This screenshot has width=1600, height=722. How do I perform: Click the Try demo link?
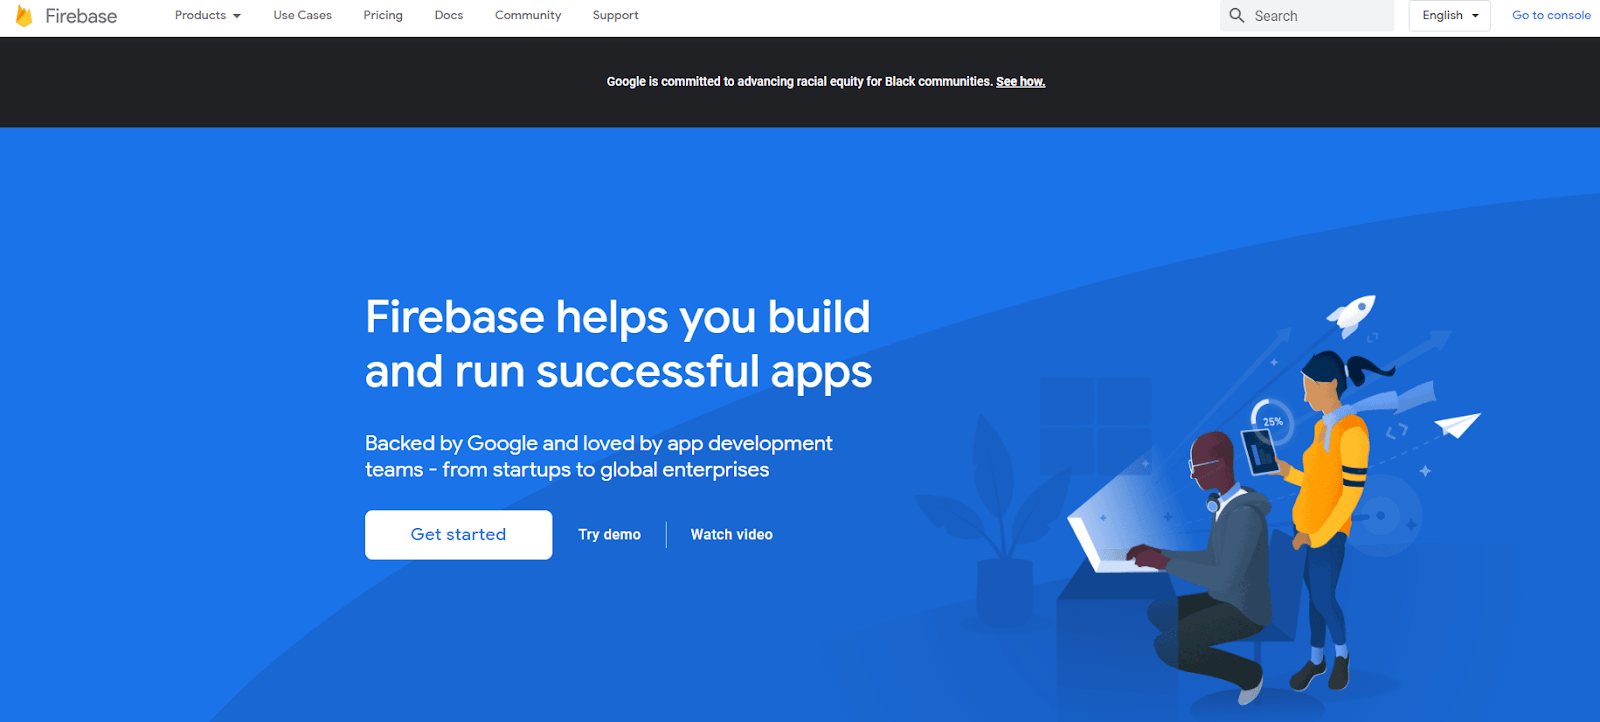pos(609,535)
